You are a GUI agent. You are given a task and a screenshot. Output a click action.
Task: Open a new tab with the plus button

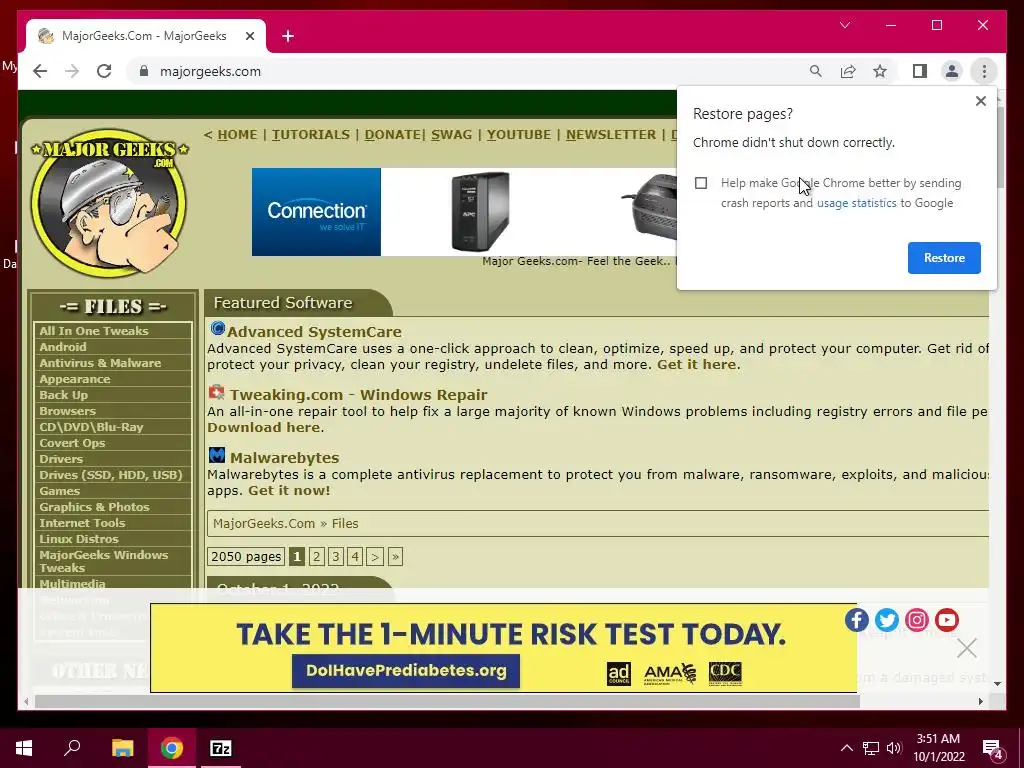[x=288, y=37]
